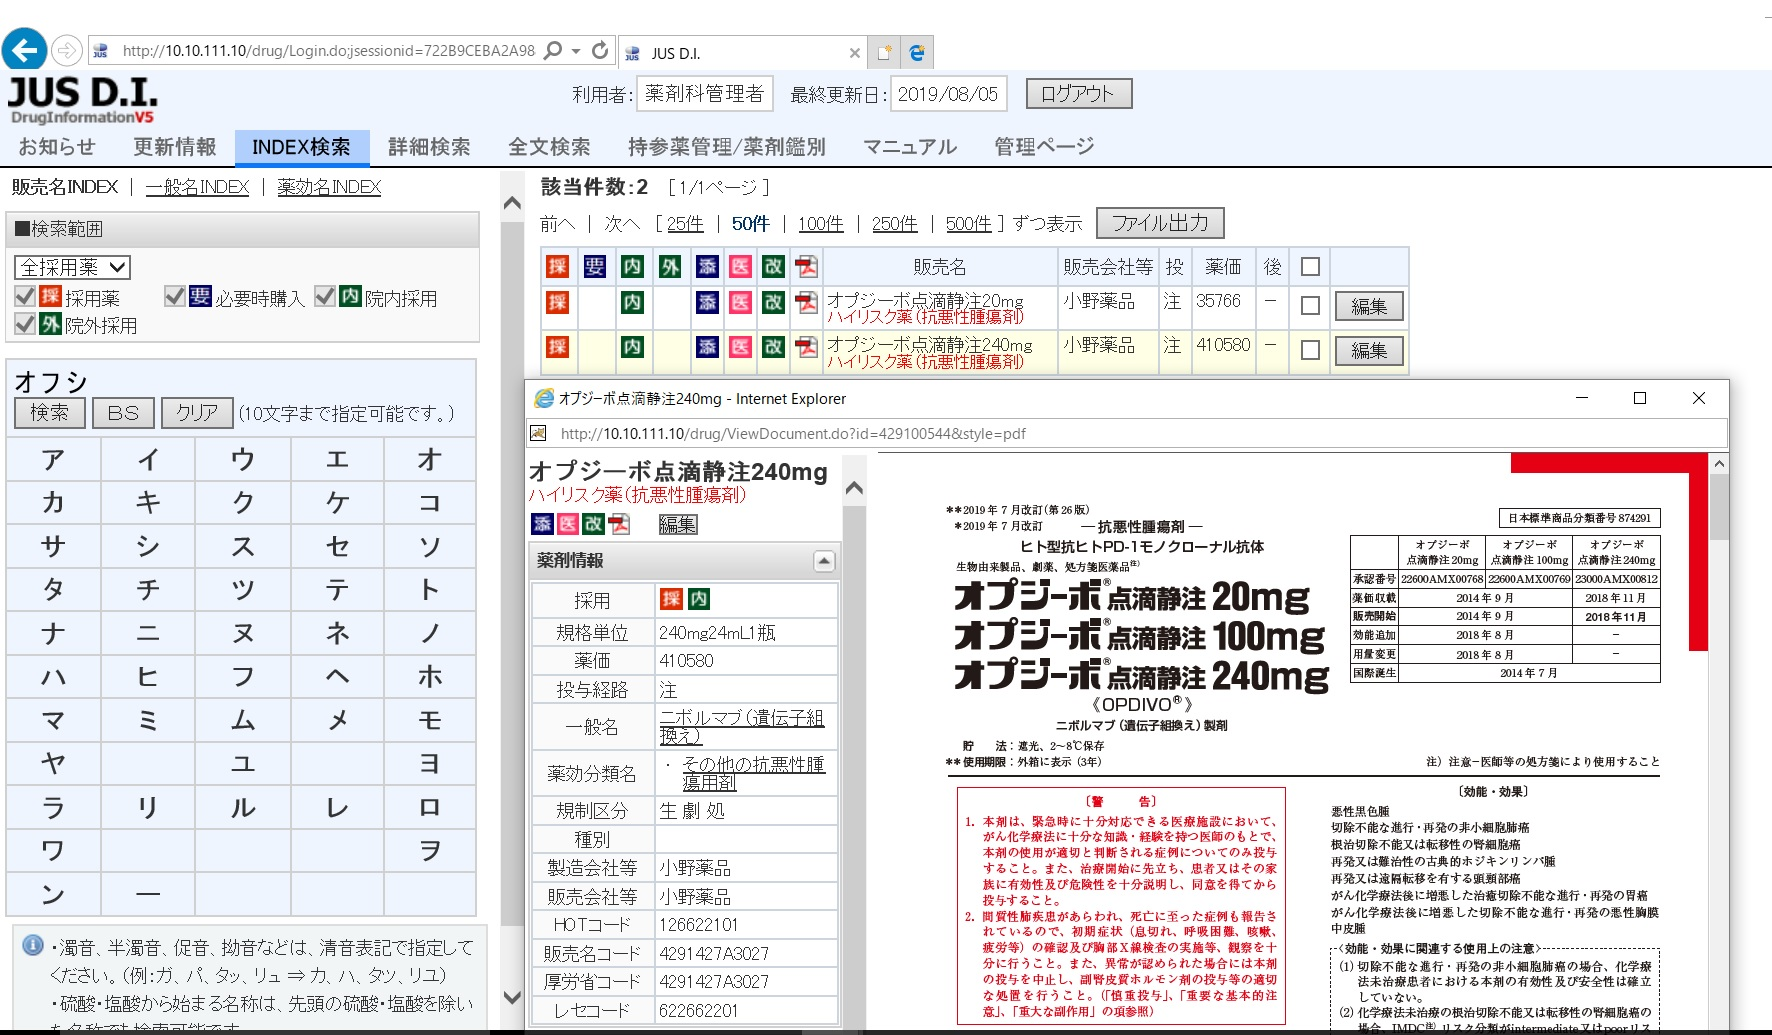The height and width of the screenshot is (1035, 1772).
Task: Click the 添 icon in popup drug header
Action: [542, 524]
